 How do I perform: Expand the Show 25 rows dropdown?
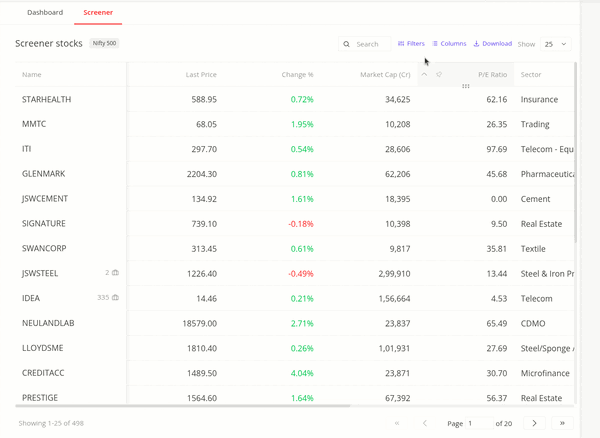pos(556,44)
